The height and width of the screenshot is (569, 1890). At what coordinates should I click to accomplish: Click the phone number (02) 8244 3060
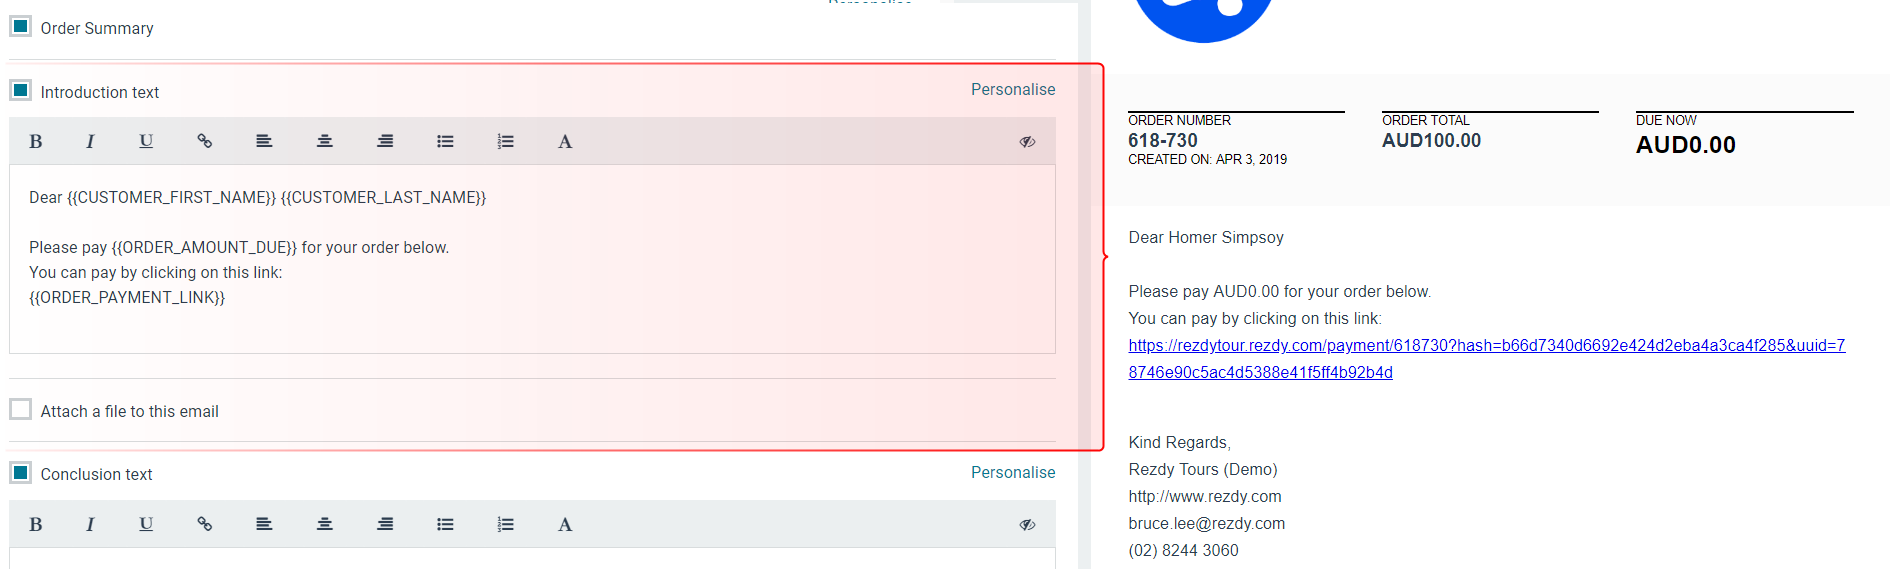(x=1183, y=550)
